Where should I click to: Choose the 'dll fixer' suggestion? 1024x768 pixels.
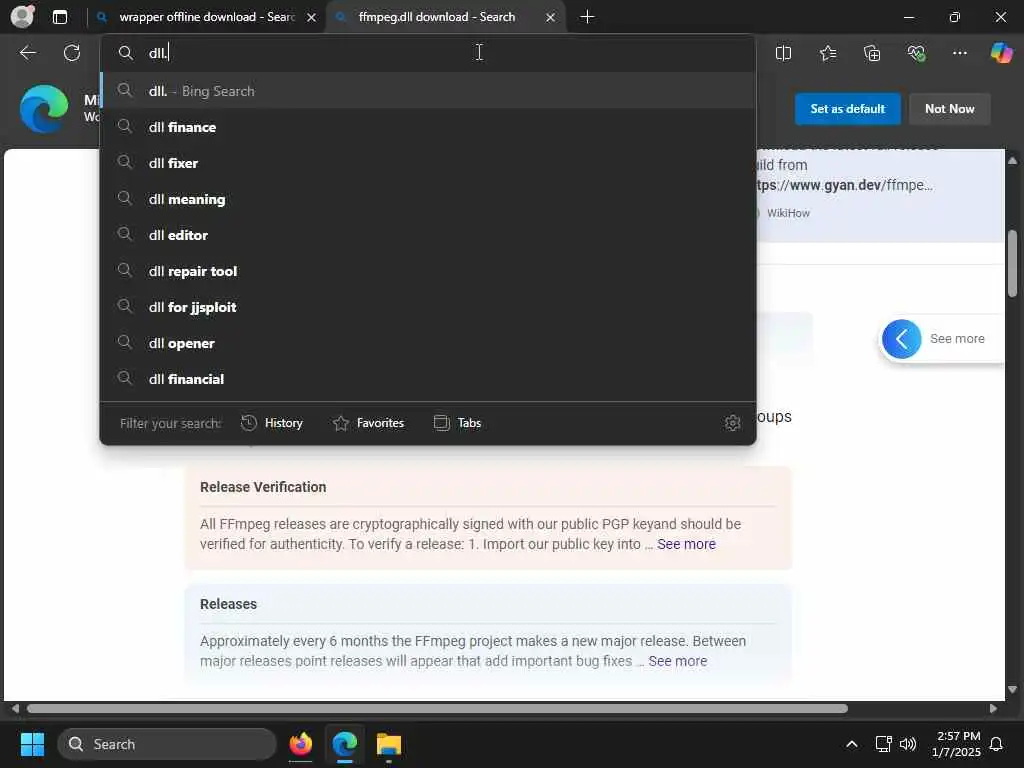pyautogui.click(x=428, y=163)
